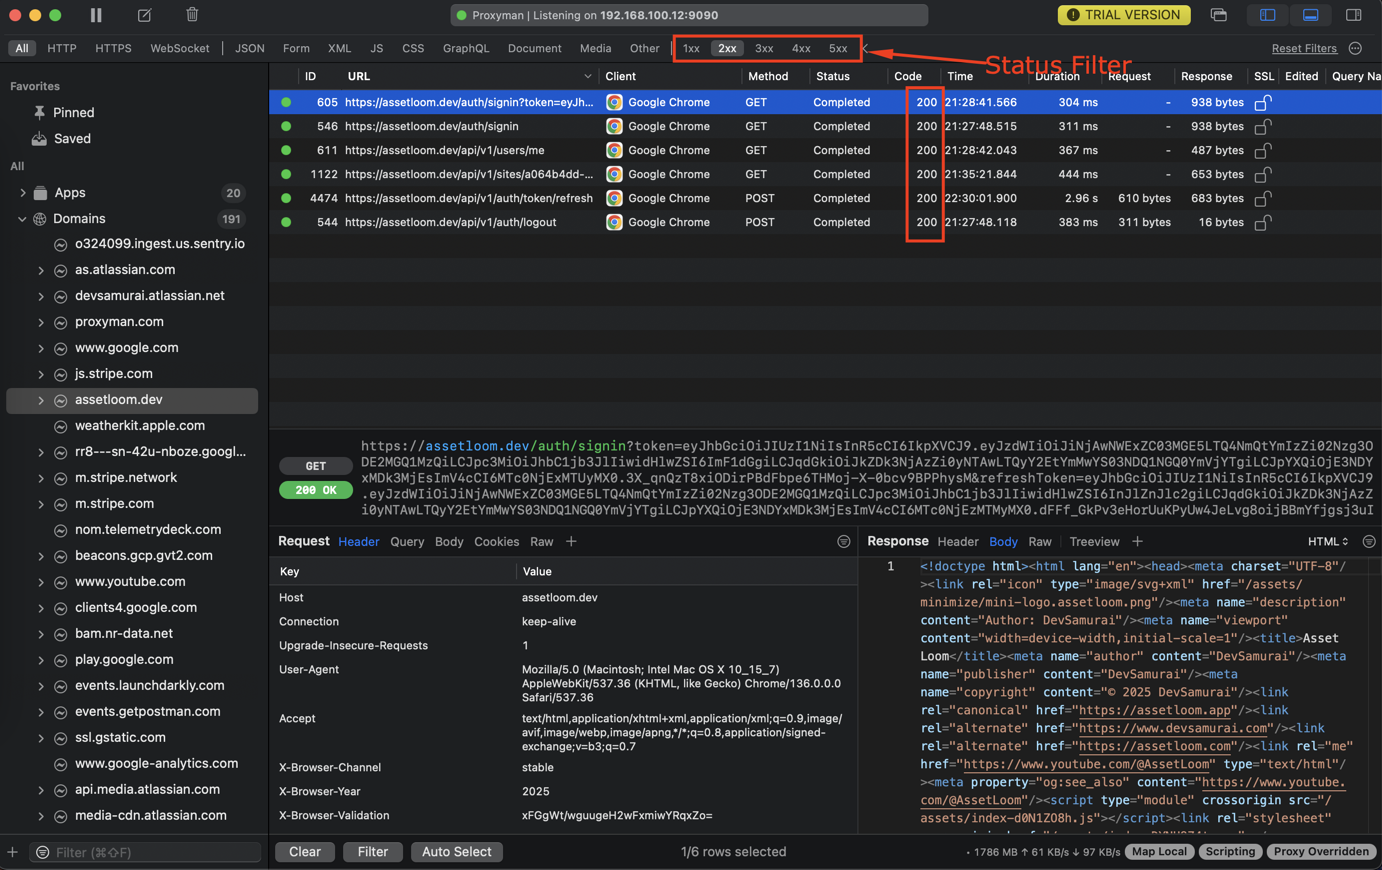Screen dimensions: 1382x870
Task: Add a request tab with plus icon
Action: pyautogui.click(x=571, y=542)
